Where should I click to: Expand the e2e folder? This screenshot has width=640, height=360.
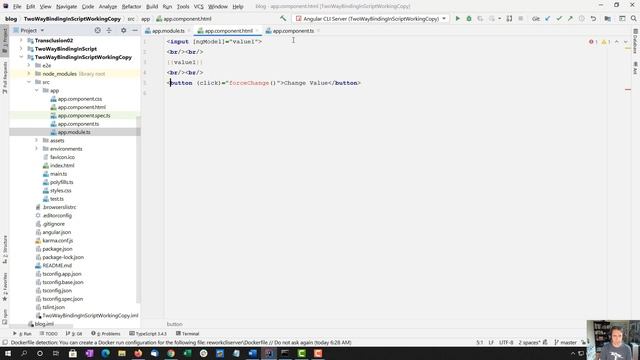pos(29,65)
